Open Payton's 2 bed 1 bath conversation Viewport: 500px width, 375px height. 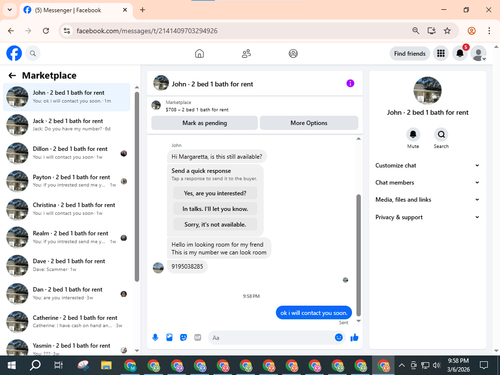[x=67, y=181]
